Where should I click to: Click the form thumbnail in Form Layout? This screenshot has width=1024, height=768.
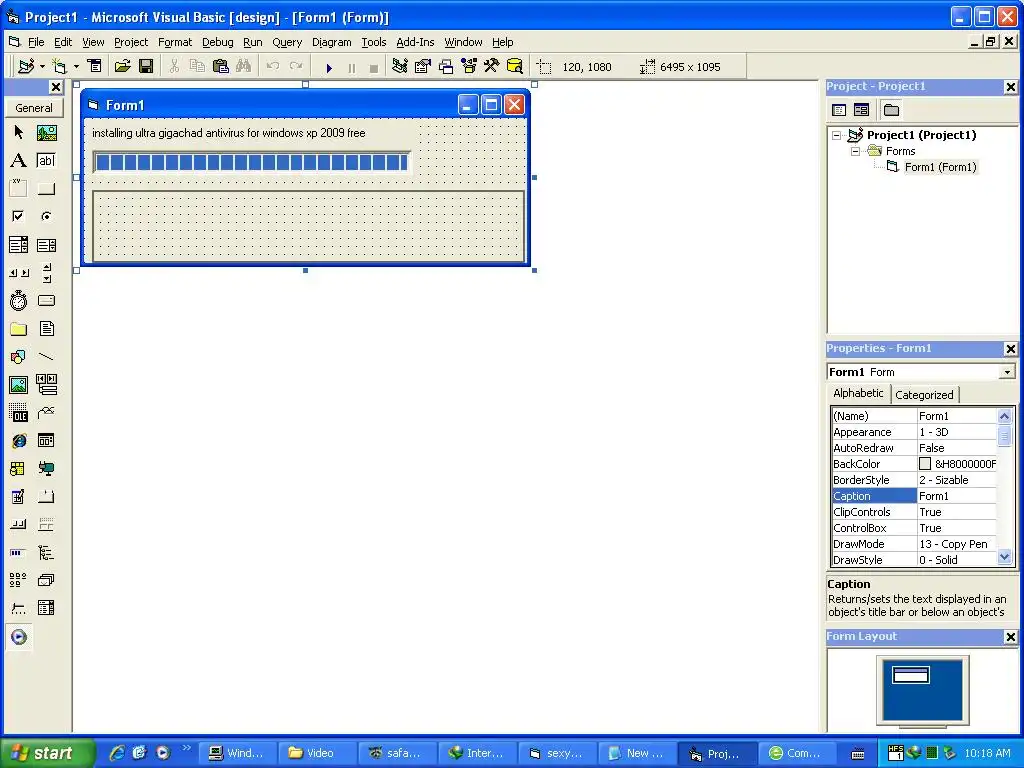(910, 675)
